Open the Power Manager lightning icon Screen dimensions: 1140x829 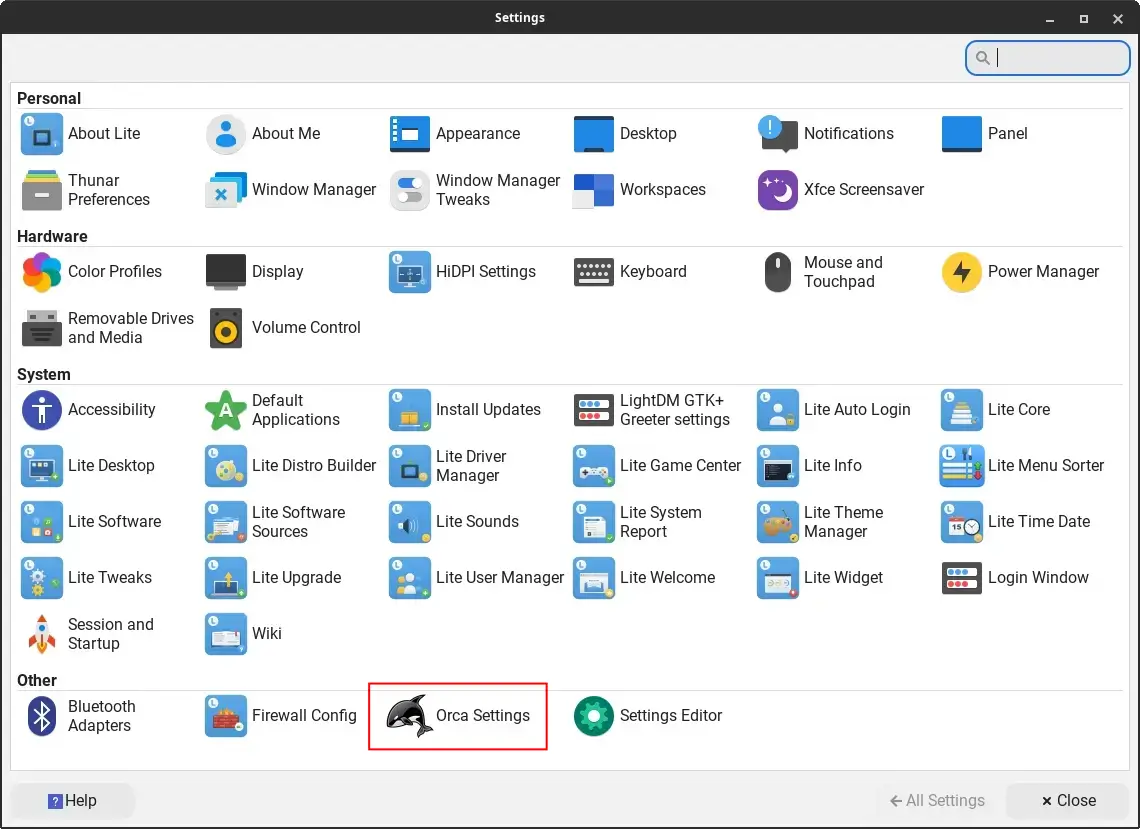(961, 272)
